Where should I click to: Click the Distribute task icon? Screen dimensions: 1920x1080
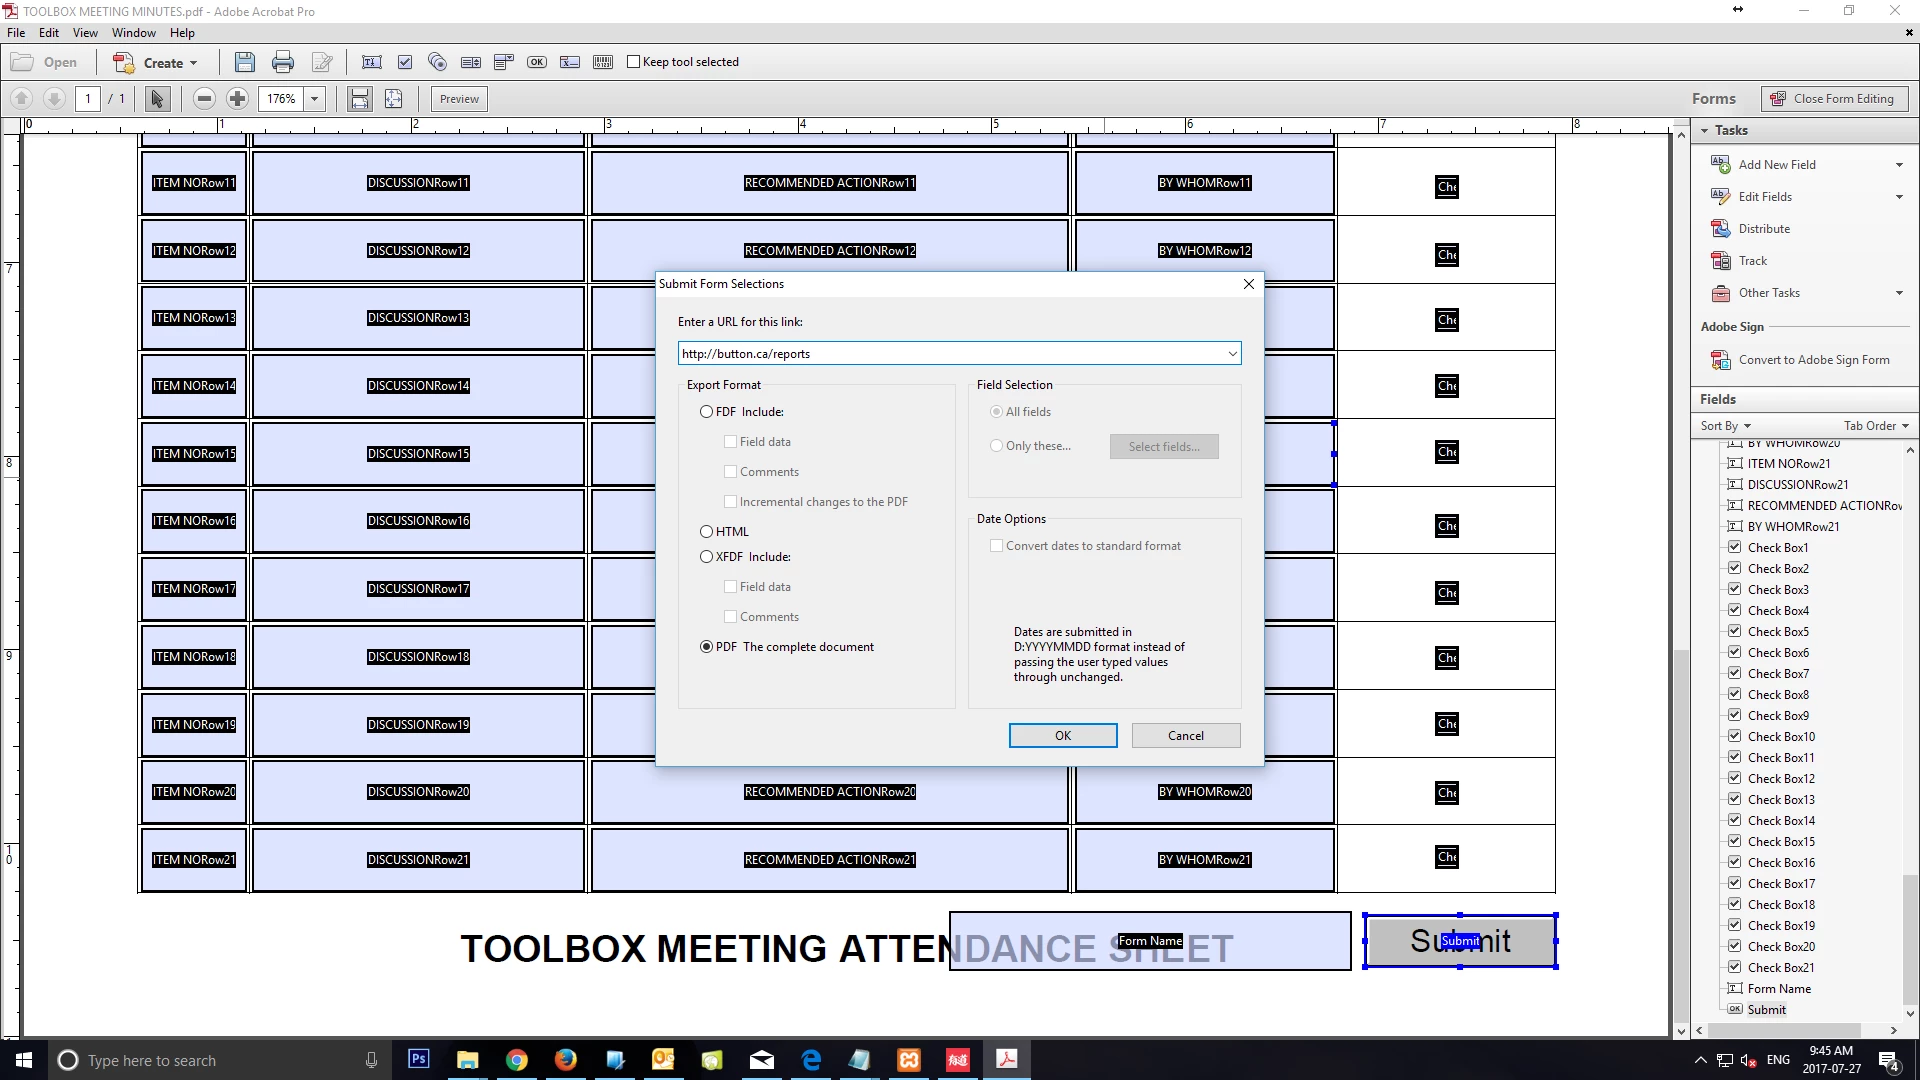1720,229
